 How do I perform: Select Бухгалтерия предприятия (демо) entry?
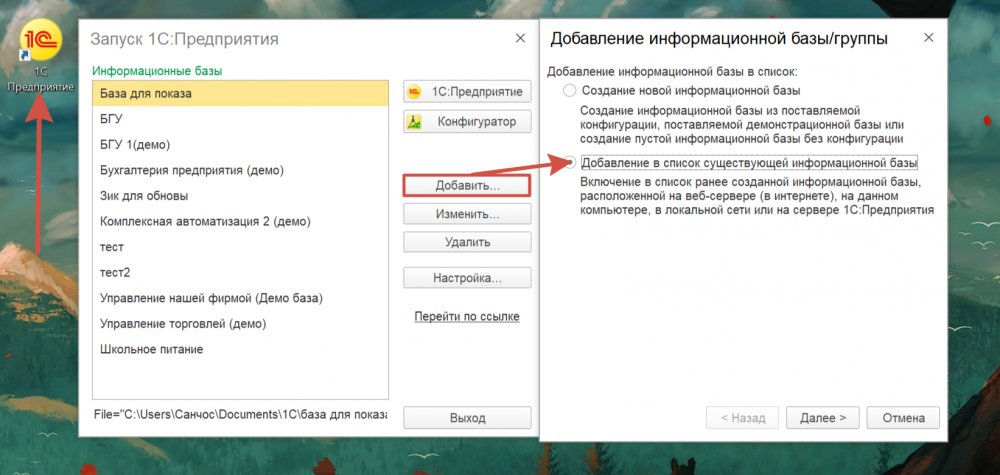pyautogui.click(x=240, y=170)
